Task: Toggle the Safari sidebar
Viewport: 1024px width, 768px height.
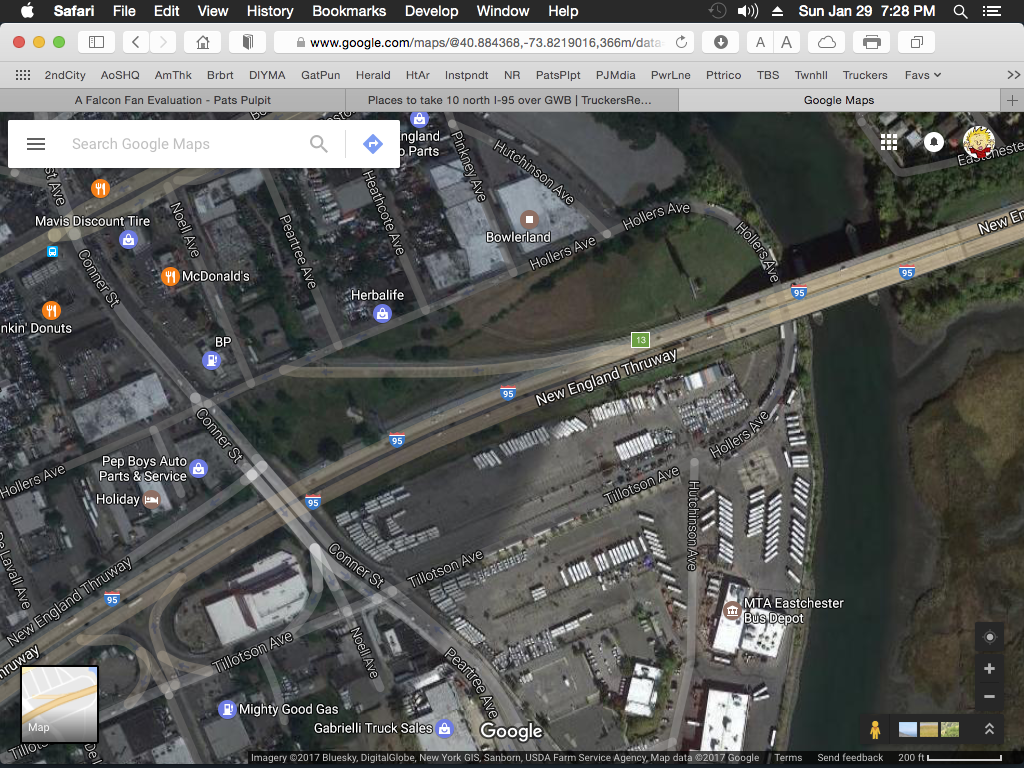Action: (x=97, y=42)
